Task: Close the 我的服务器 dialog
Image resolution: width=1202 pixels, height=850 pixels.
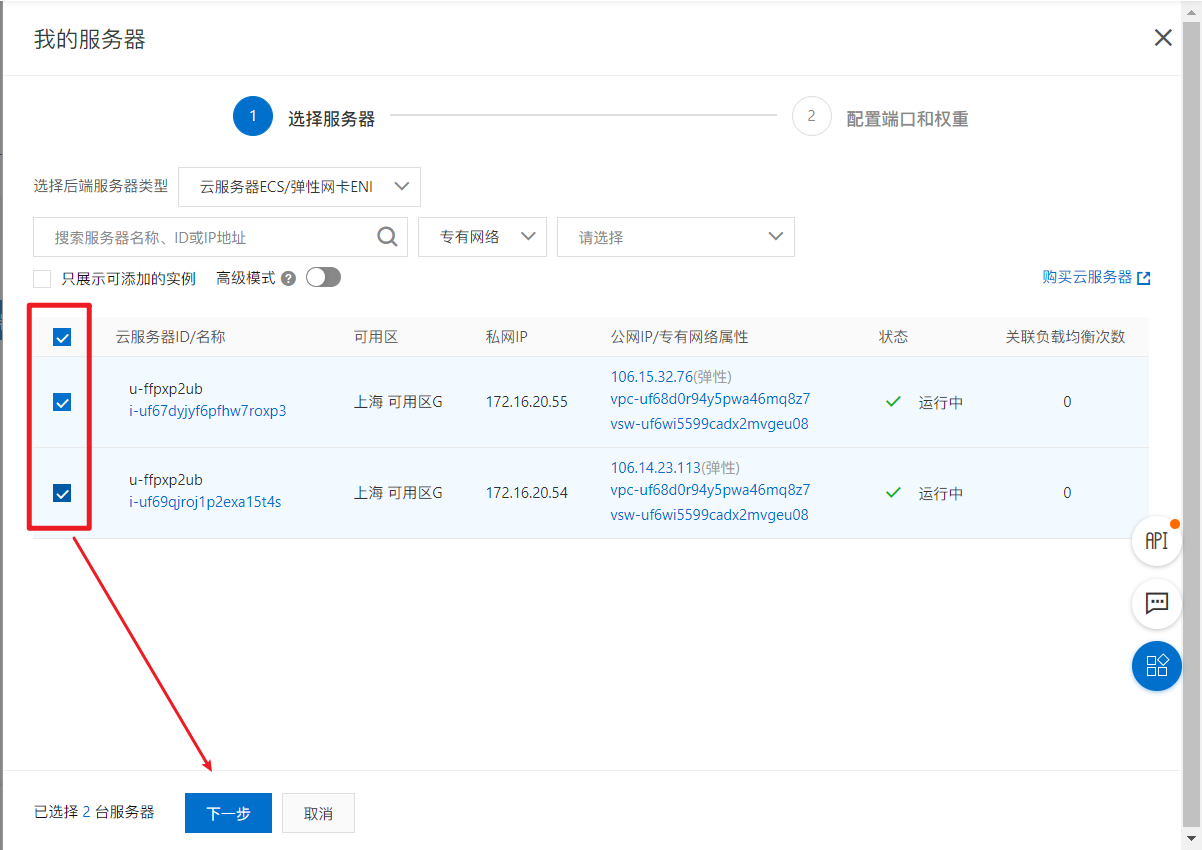Action: [1163, 38]
